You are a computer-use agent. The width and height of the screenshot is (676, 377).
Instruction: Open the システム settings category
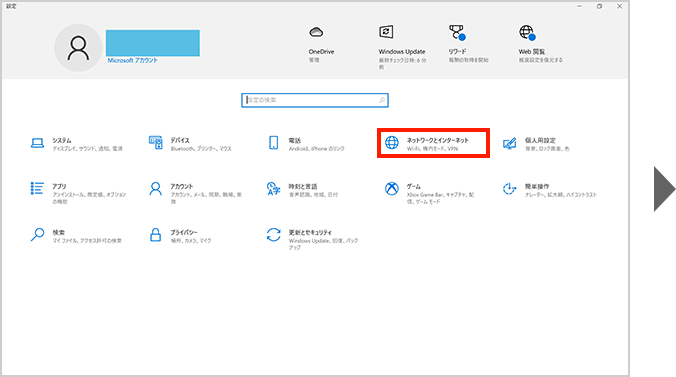coord(76,144)
